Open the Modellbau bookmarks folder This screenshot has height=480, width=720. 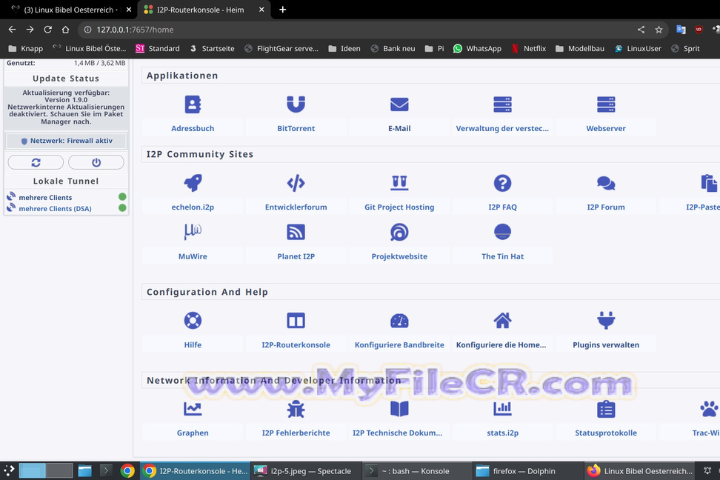[x=579, y=48]
